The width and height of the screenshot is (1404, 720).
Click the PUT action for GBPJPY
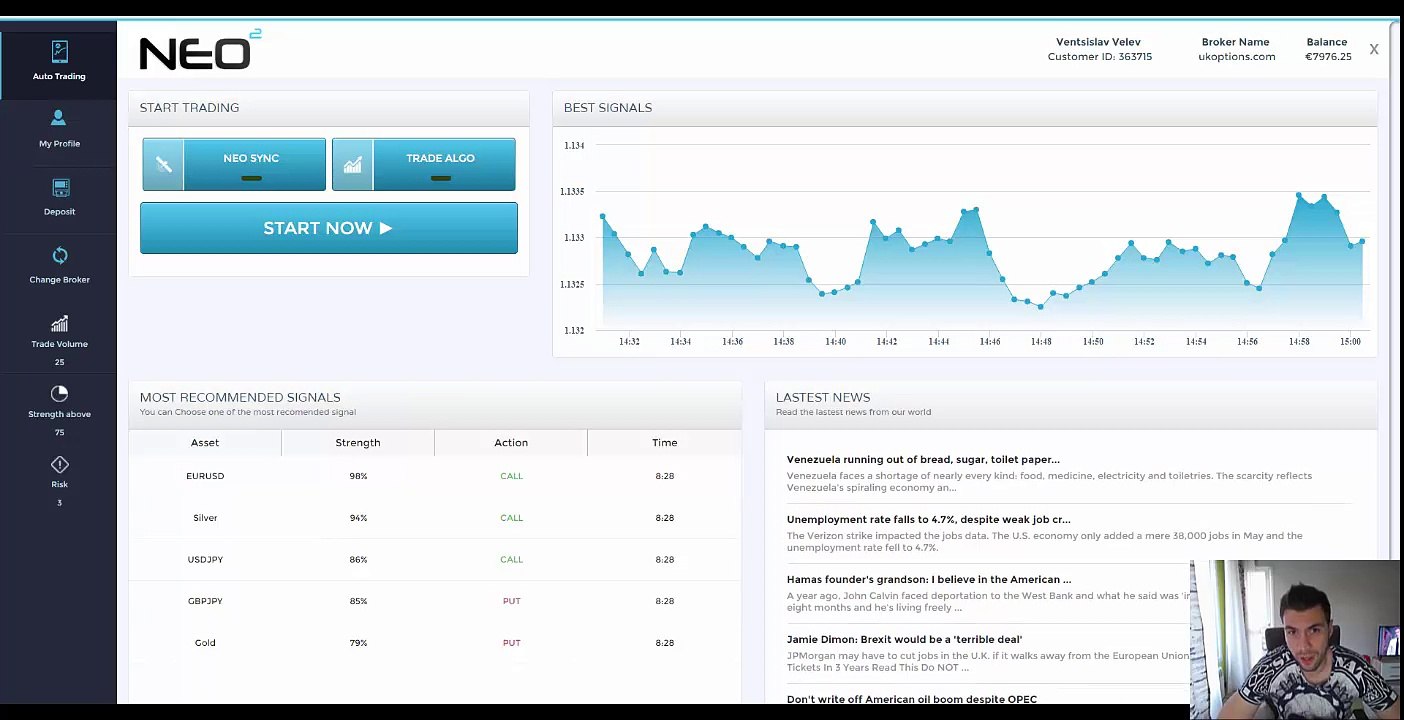pos(511,601)
